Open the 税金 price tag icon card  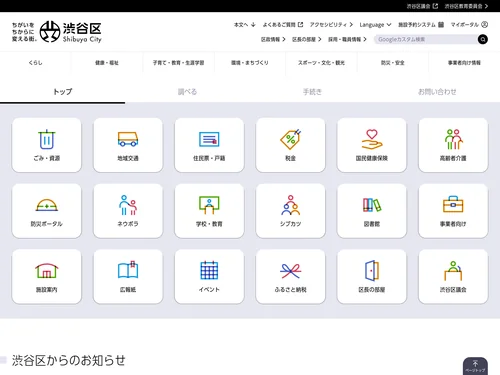pyautogui.click(x=291, y=145)
